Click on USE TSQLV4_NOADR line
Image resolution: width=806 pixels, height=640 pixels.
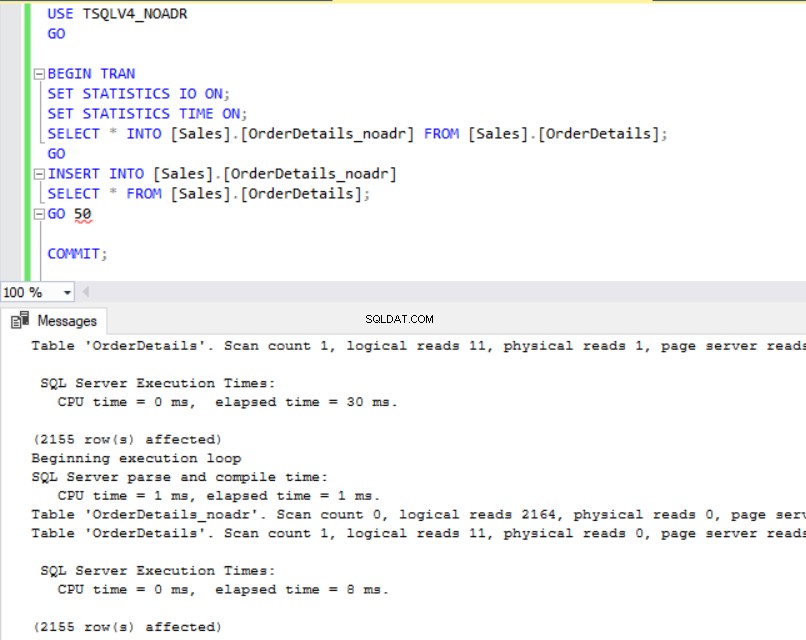pyautogui.click(x=117, y=14)
